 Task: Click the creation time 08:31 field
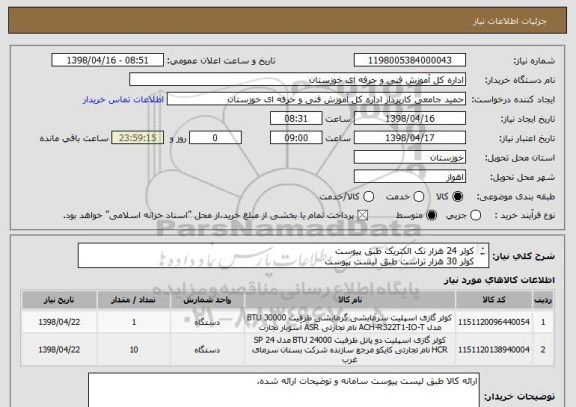(x=296, y=118)
